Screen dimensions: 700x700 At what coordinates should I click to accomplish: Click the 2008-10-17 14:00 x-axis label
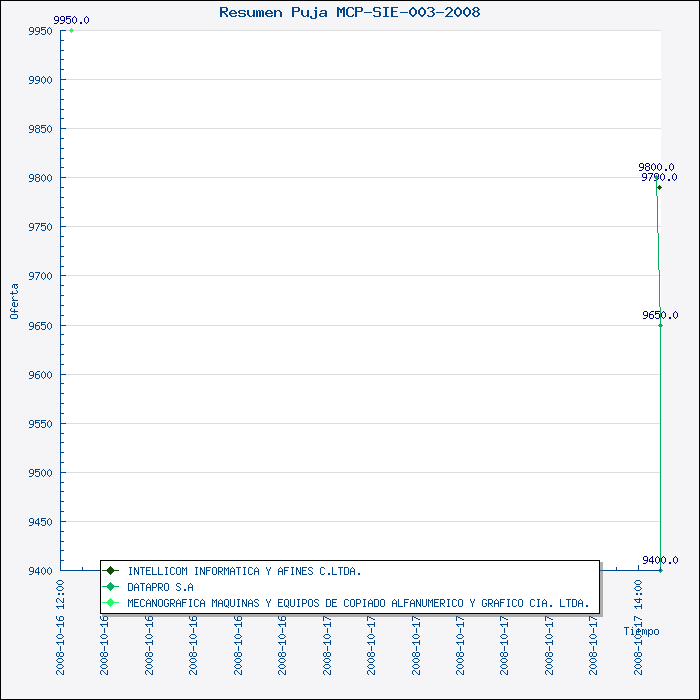(x=638, y=627)
